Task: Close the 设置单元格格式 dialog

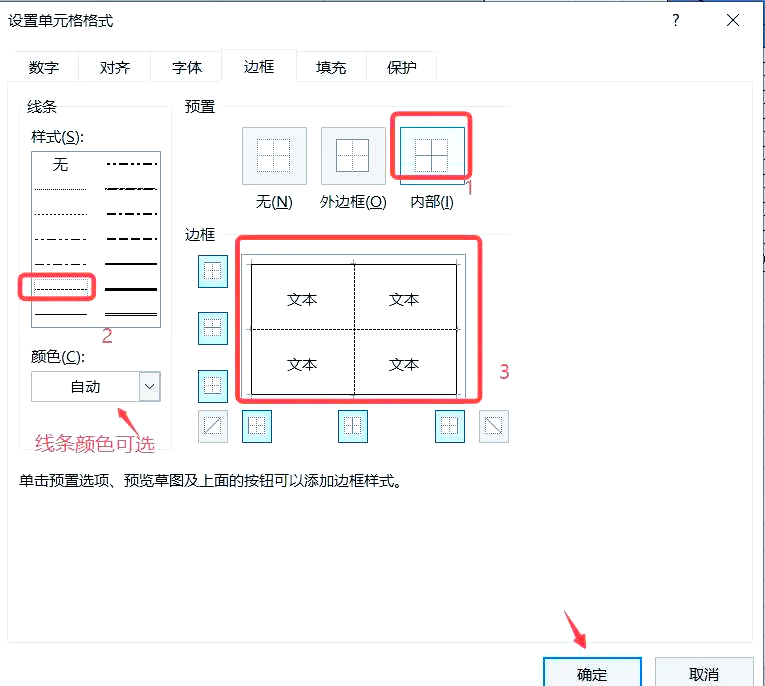Action: (x=733, y=20)
